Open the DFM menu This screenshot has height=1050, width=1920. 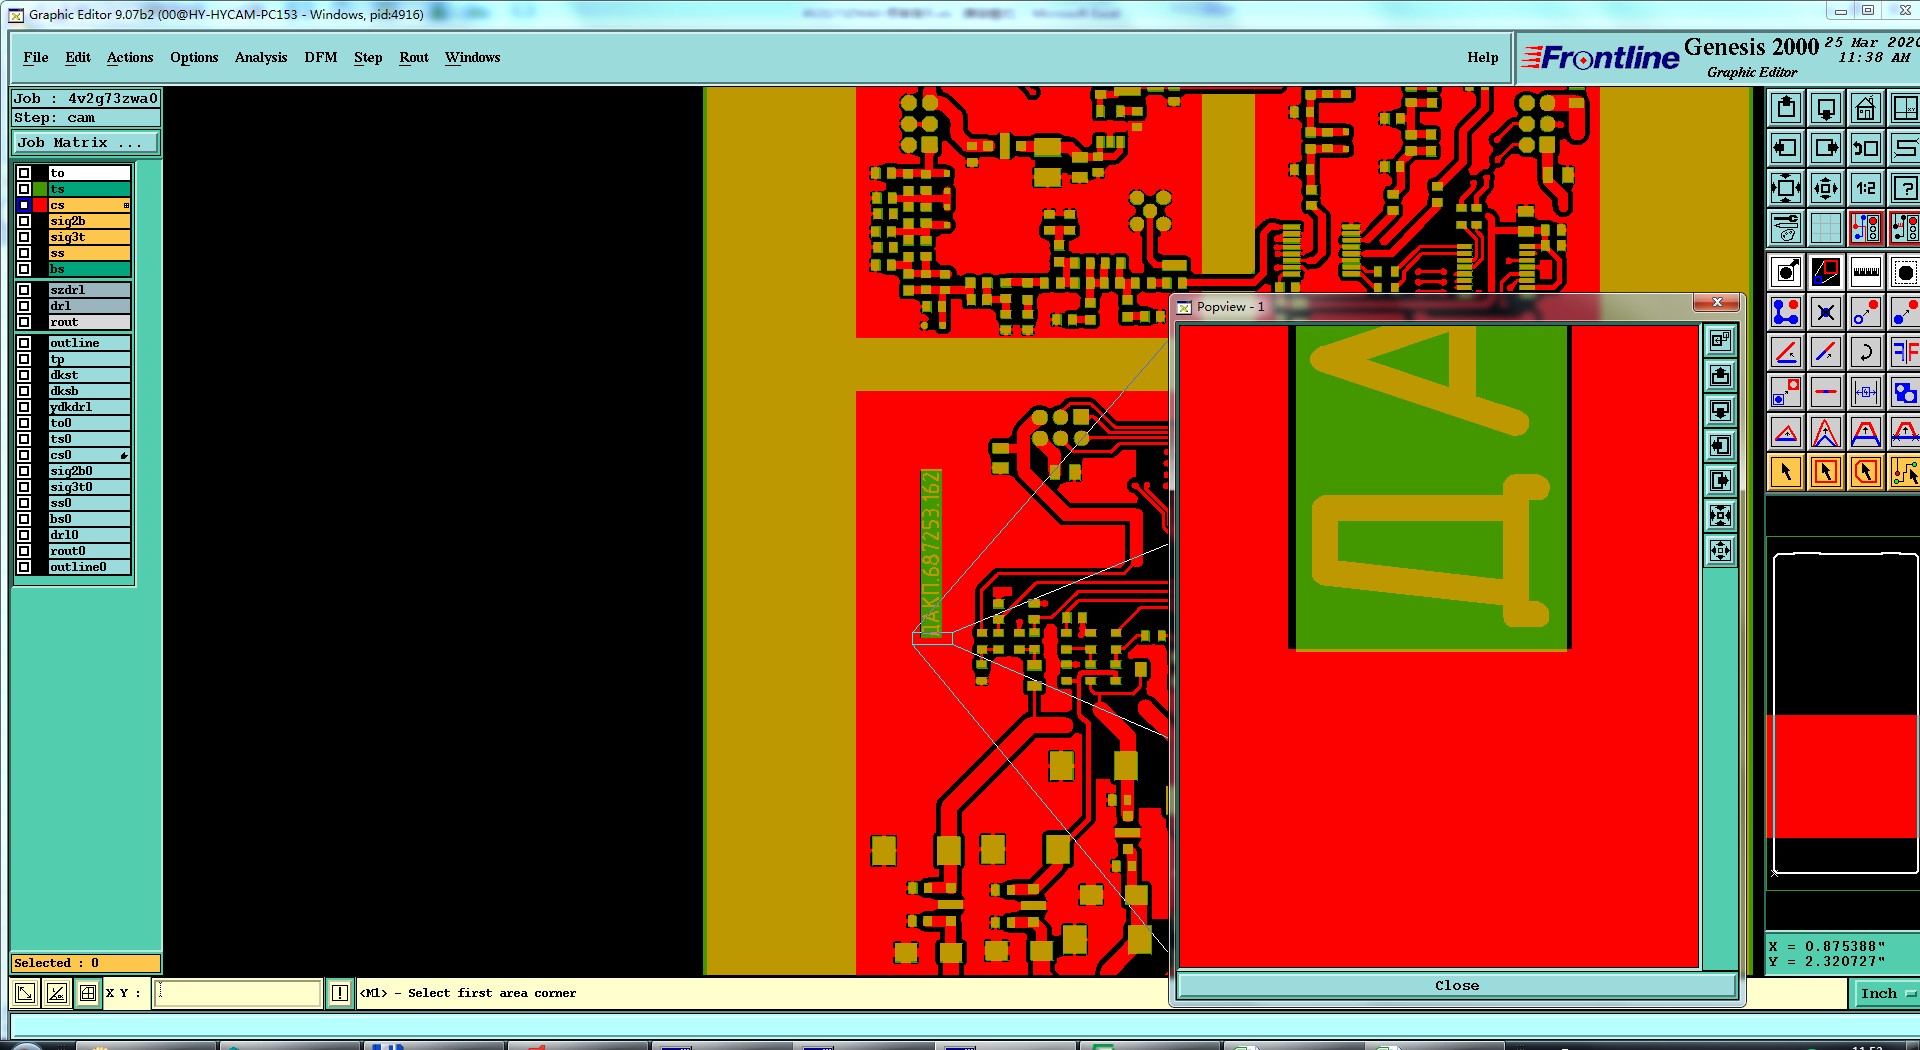[x=321, y=57]
